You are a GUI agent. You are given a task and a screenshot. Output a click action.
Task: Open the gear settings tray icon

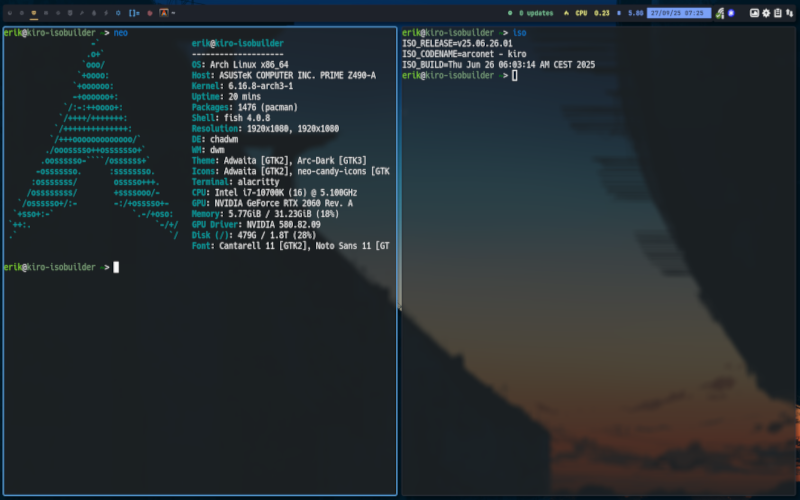click(766, 13)
